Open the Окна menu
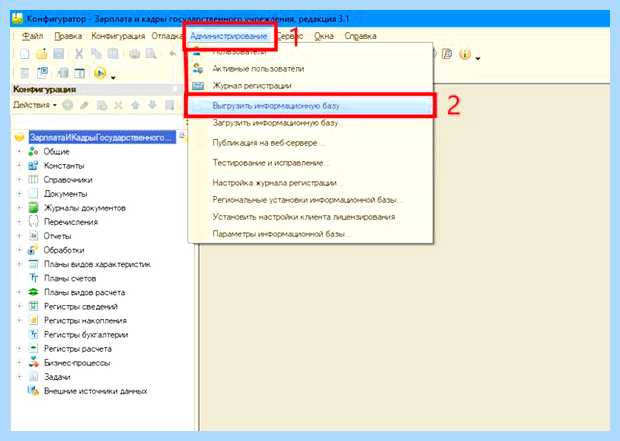This screenshot has width=620, height=441. 323,36
